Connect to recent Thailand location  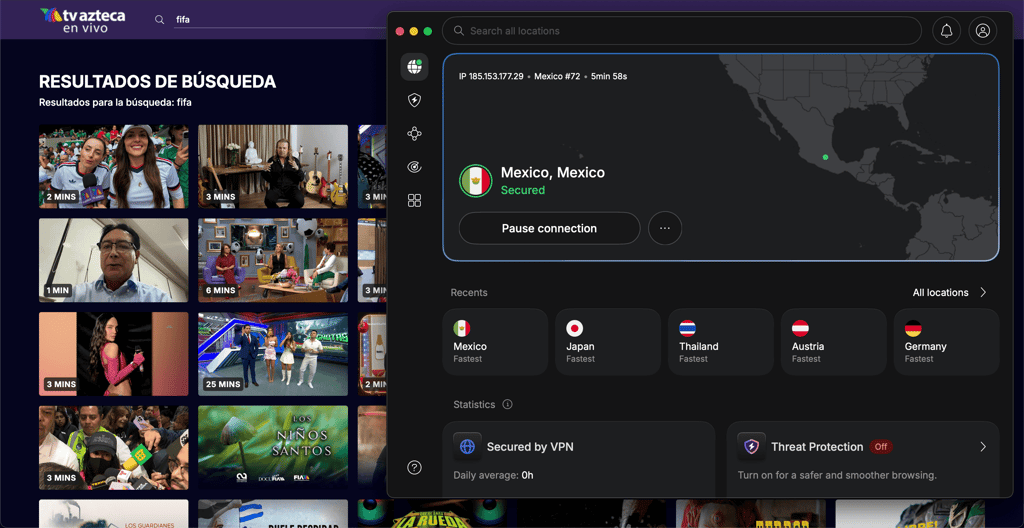point(721,342)
